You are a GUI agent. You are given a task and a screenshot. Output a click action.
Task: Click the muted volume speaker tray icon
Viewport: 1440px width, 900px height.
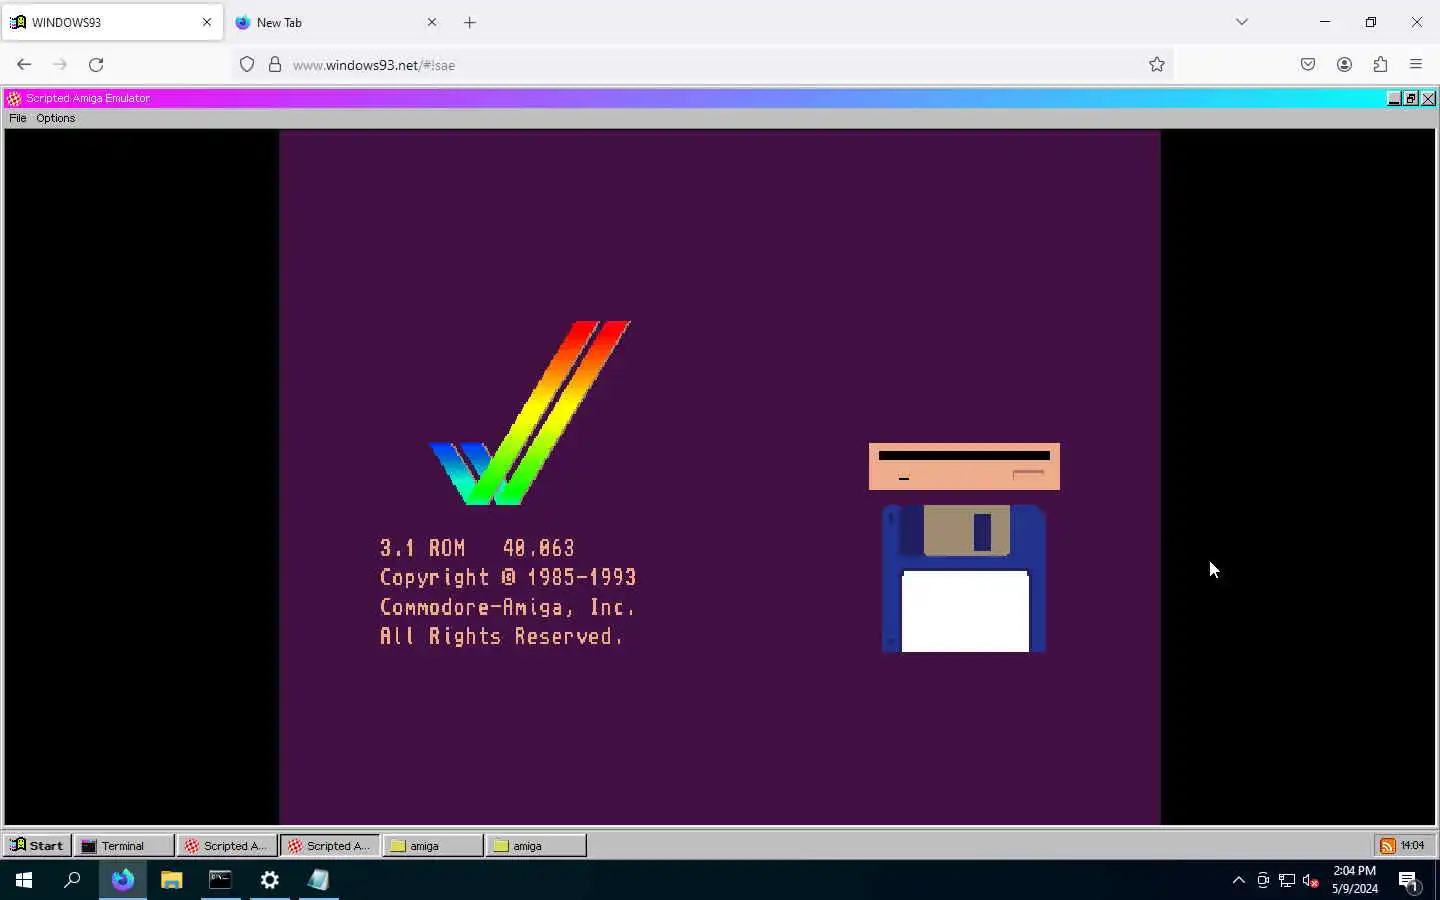tap(1311, 880)
